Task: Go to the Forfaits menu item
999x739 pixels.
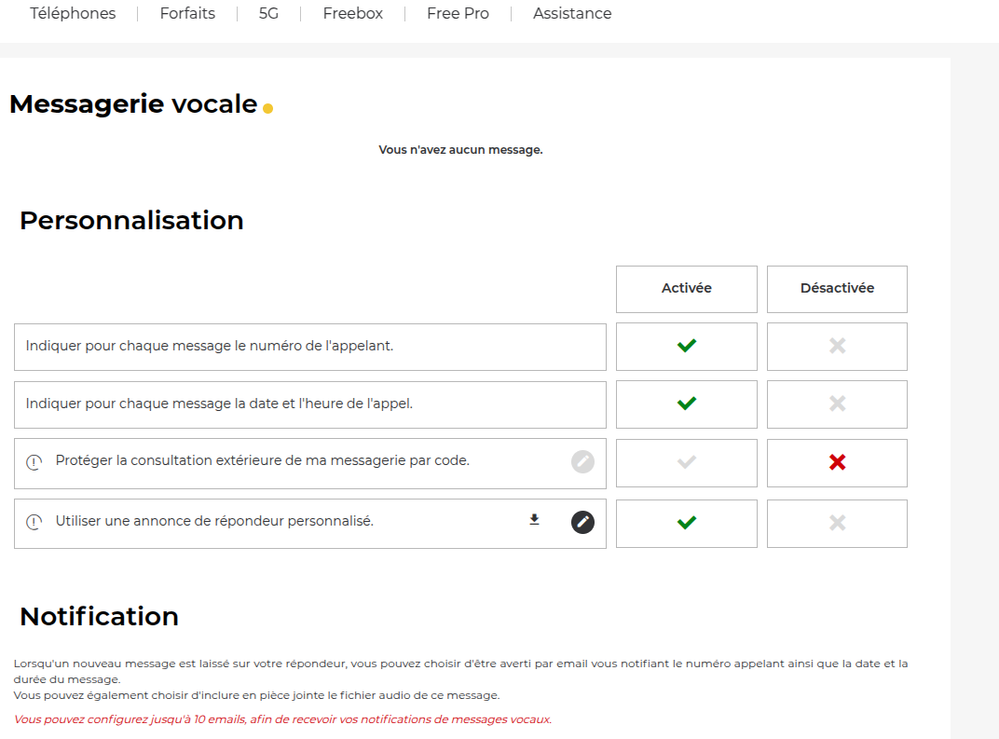Action: click(187, 14)
